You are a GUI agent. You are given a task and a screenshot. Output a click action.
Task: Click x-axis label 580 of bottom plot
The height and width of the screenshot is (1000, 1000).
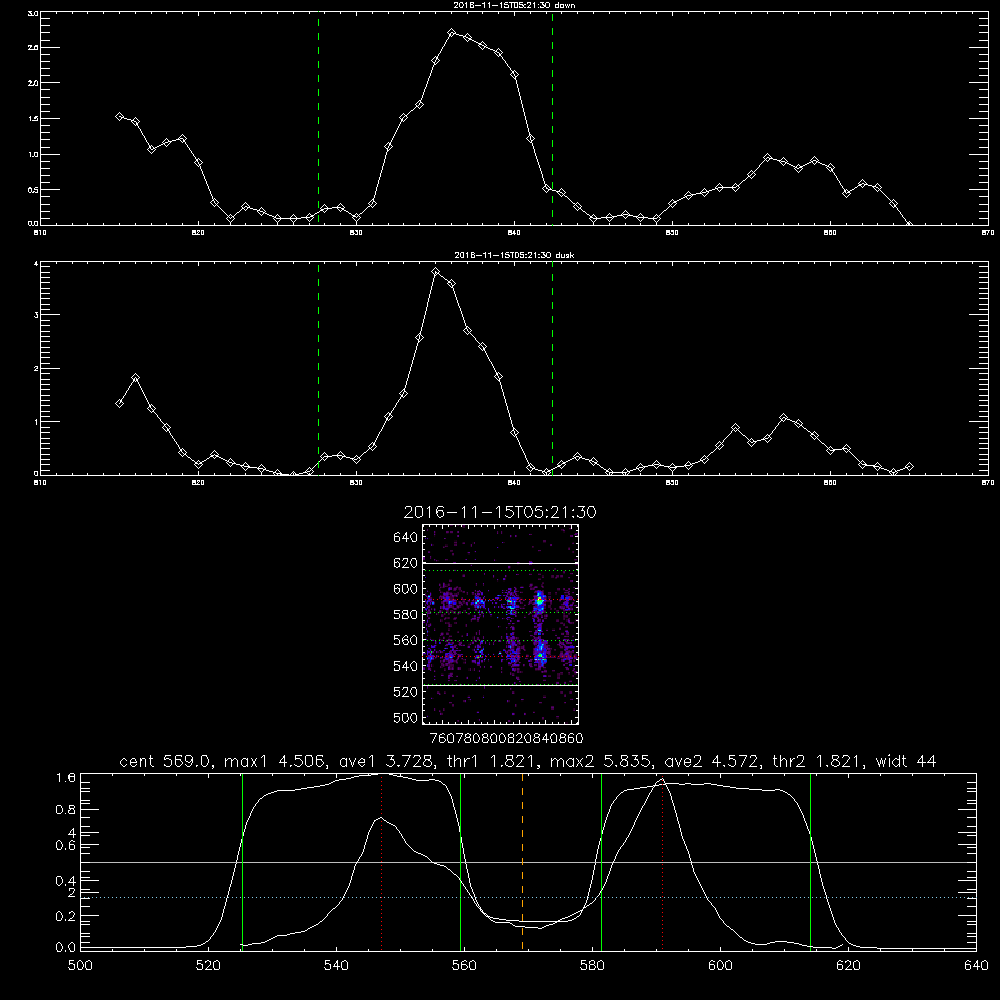click(x=592, y=965)
